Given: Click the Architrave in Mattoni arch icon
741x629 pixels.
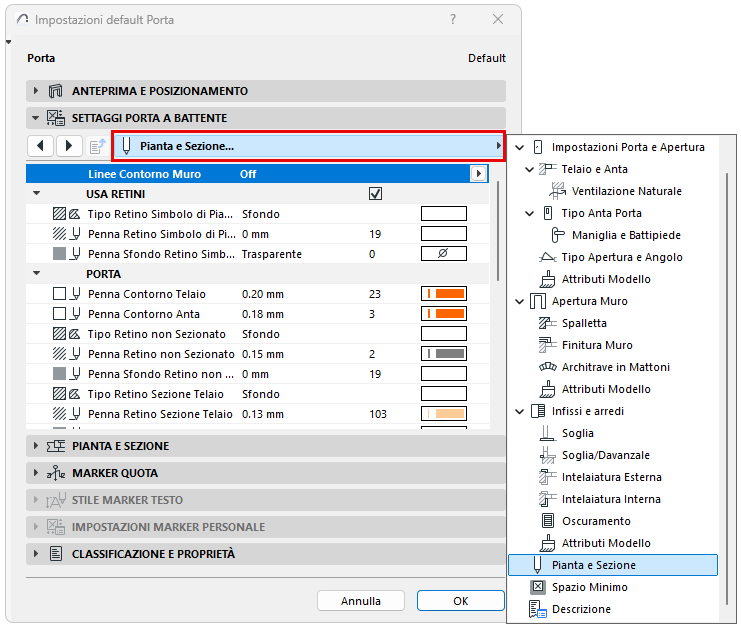Looking at the screenshot, I should (548, 367).
